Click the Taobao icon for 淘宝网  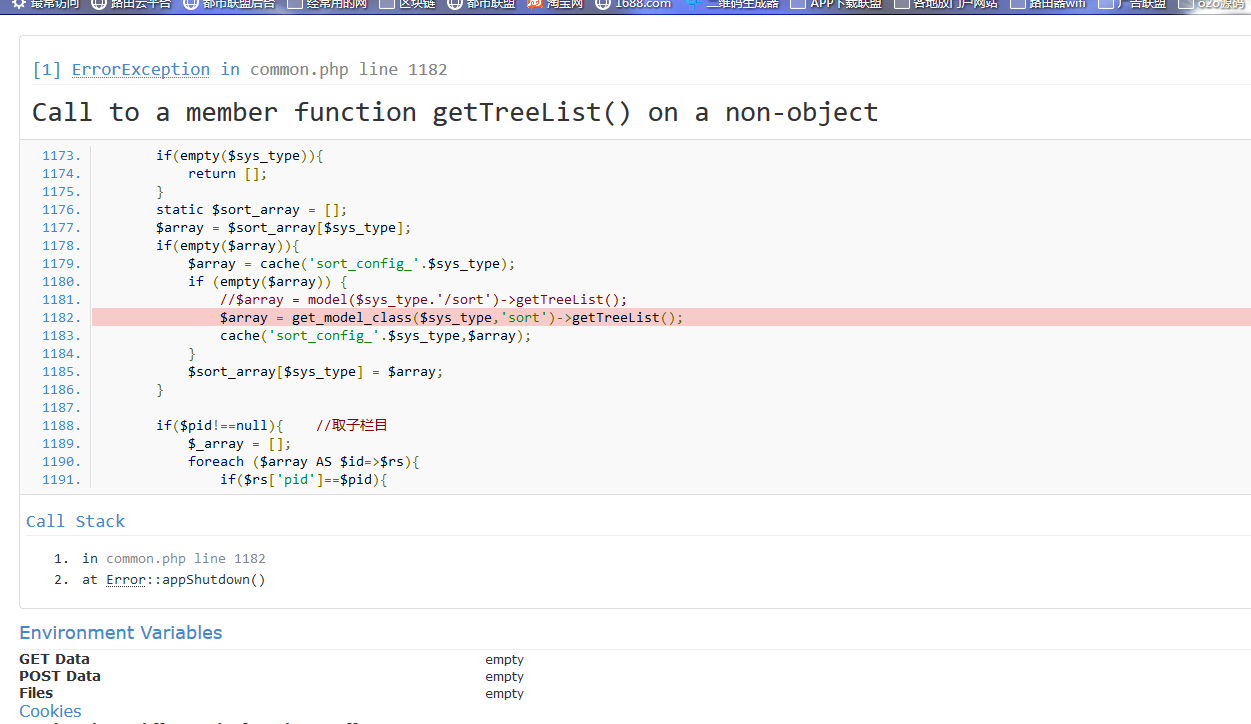tap(535, 3)
